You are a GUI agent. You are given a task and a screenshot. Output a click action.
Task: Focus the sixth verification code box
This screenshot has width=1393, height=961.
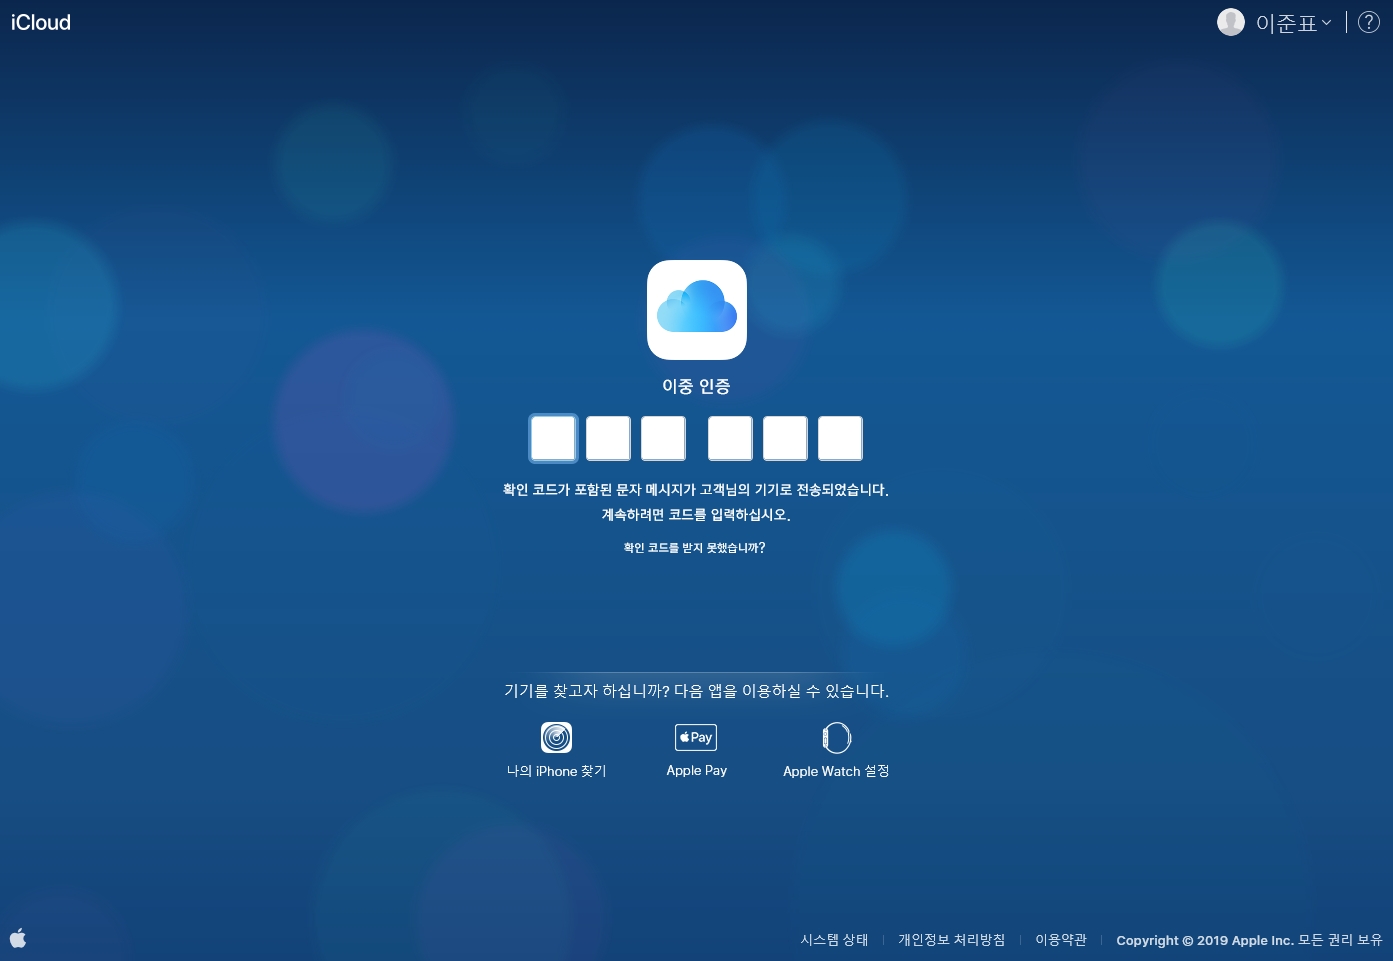[x=840, y=438]
